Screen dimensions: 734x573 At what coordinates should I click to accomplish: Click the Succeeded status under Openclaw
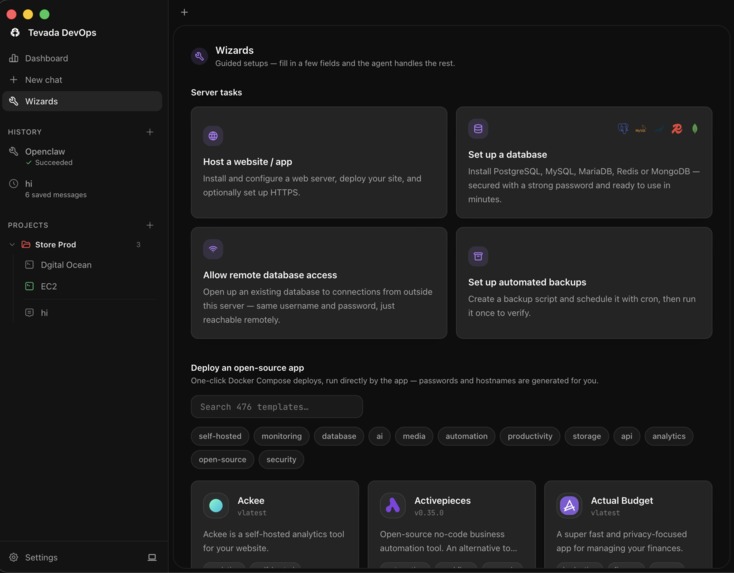coord(50,162)
